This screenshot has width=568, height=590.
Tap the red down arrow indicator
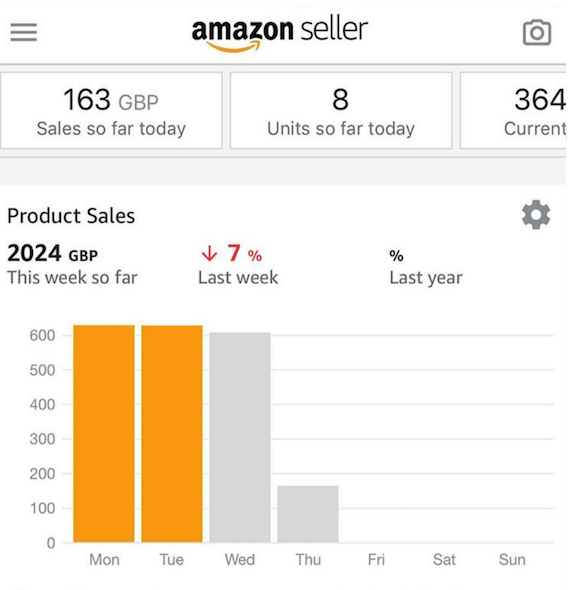click(209, 253)
